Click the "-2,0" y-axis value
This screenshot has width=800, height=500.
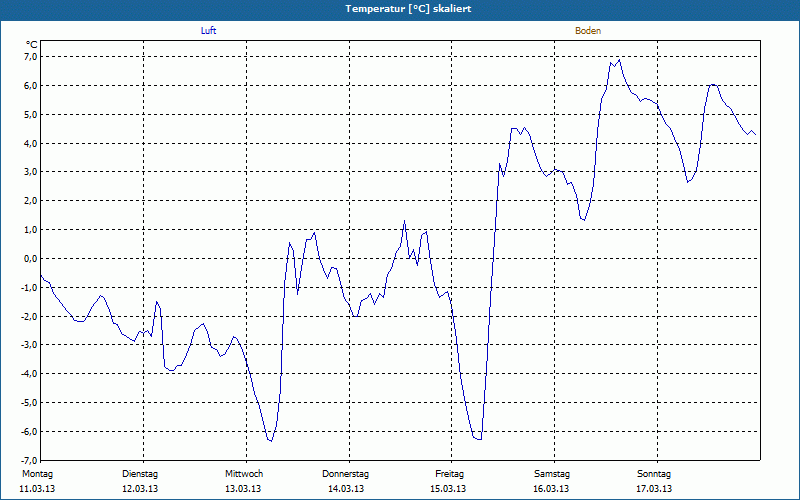coord(30,316)
